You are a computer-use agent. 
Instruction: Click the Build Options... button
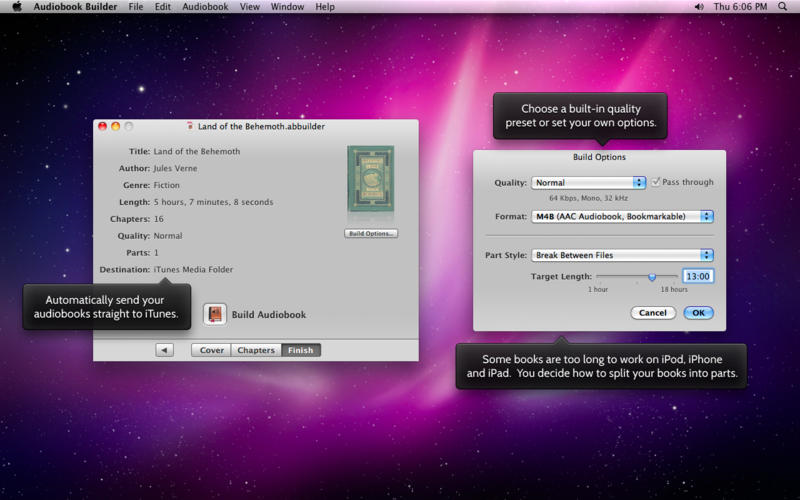coord(371,233)
